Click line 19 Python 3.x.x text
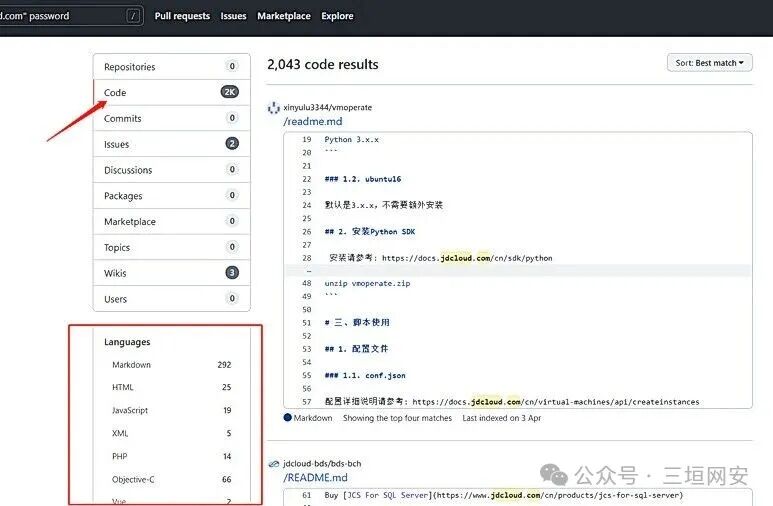 351,140
